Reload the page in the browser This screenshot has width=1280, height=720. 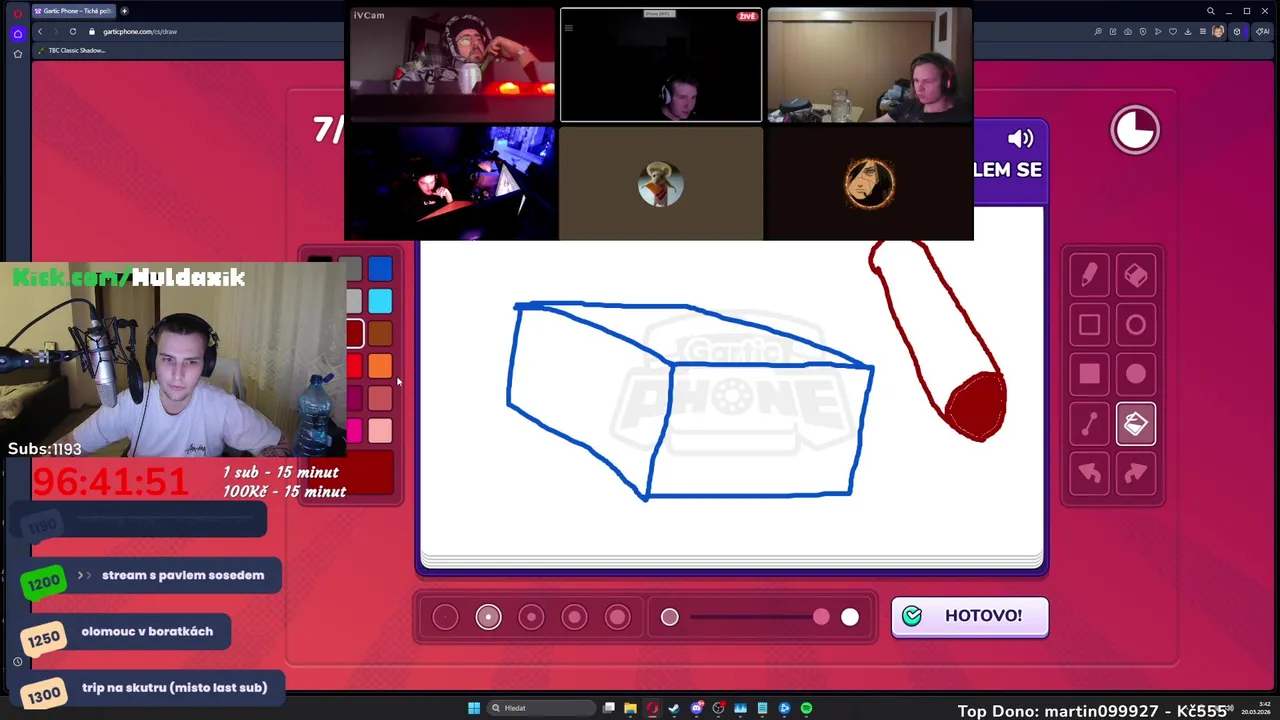click(x=72, y=31)
